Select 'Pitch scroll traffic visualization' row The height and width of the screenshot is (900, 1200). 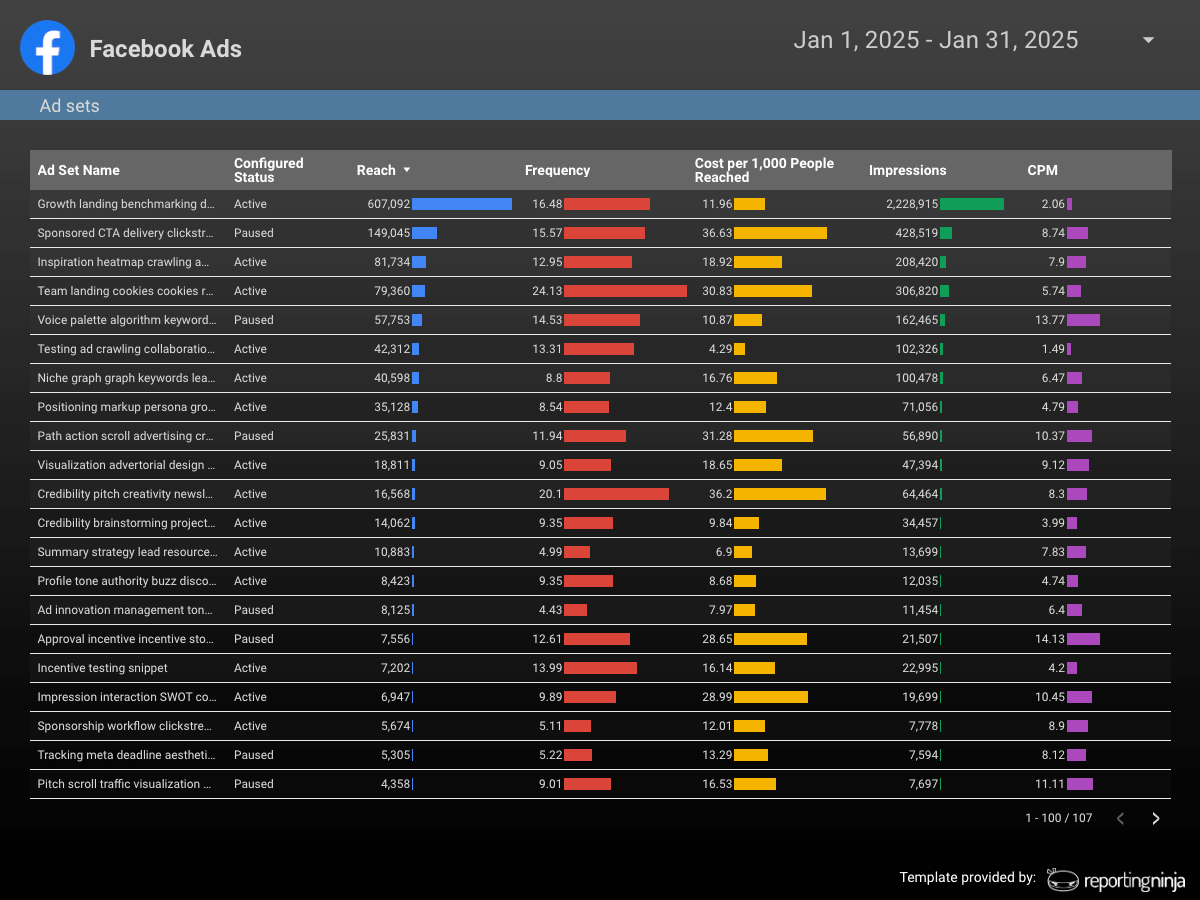point(600,784)
